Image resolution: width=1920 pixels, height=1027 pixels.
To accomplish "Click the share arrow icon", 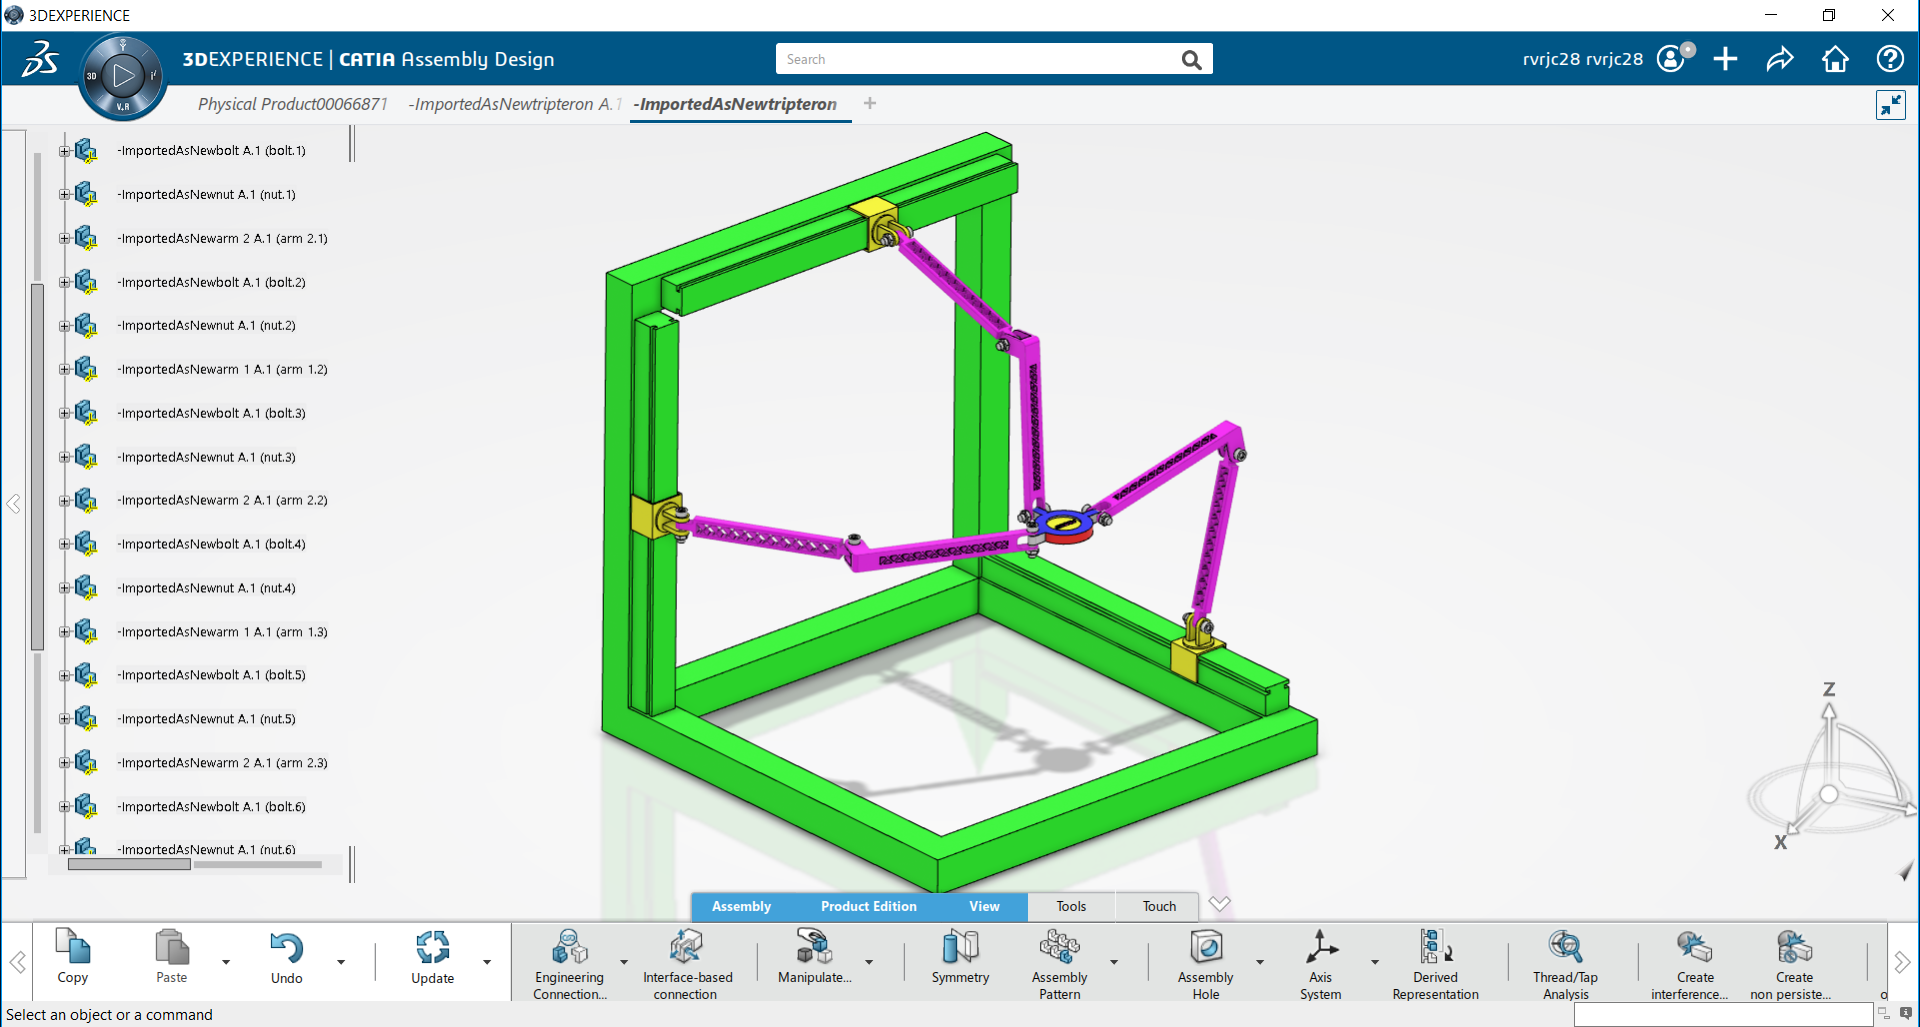I will (1780, 59).
